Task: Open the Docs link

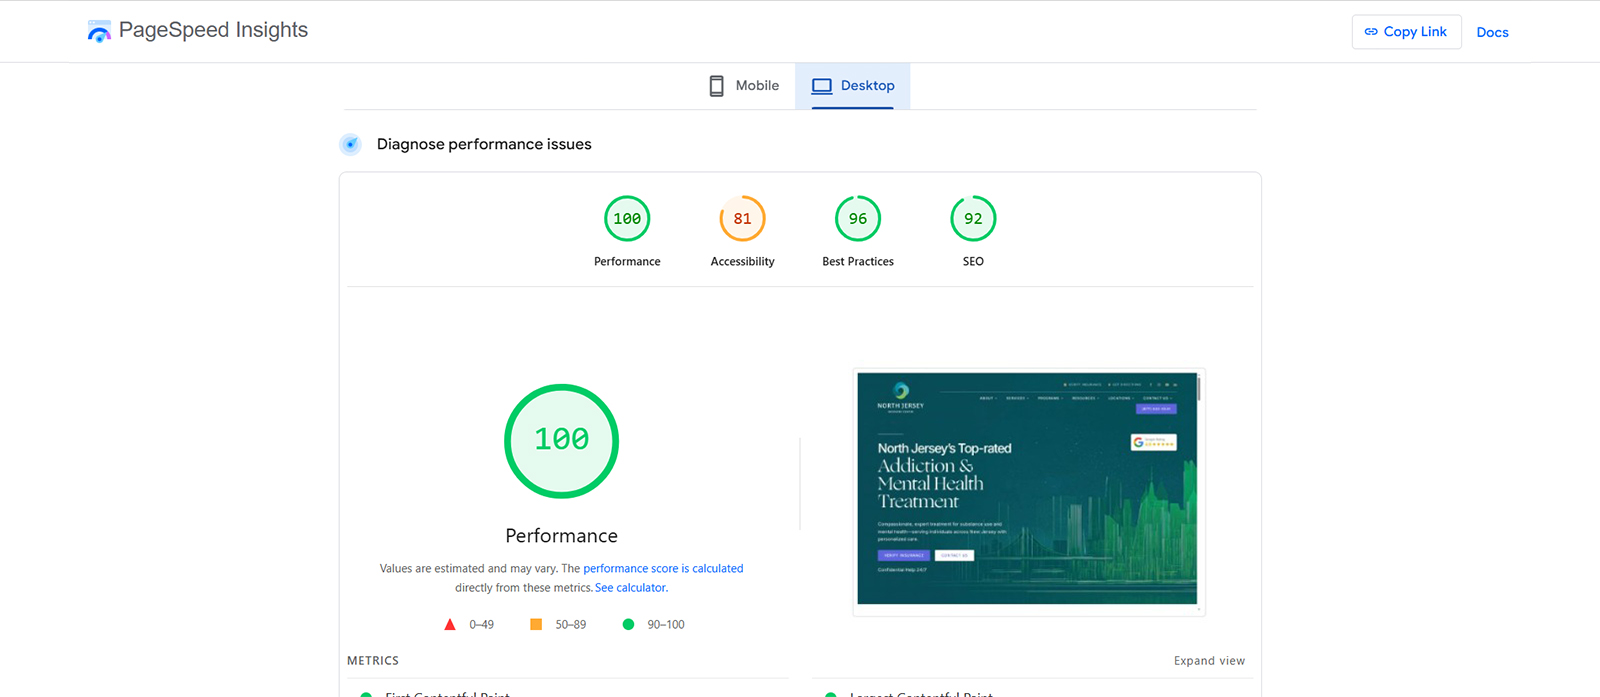Action: click(x=1492, y=32)
